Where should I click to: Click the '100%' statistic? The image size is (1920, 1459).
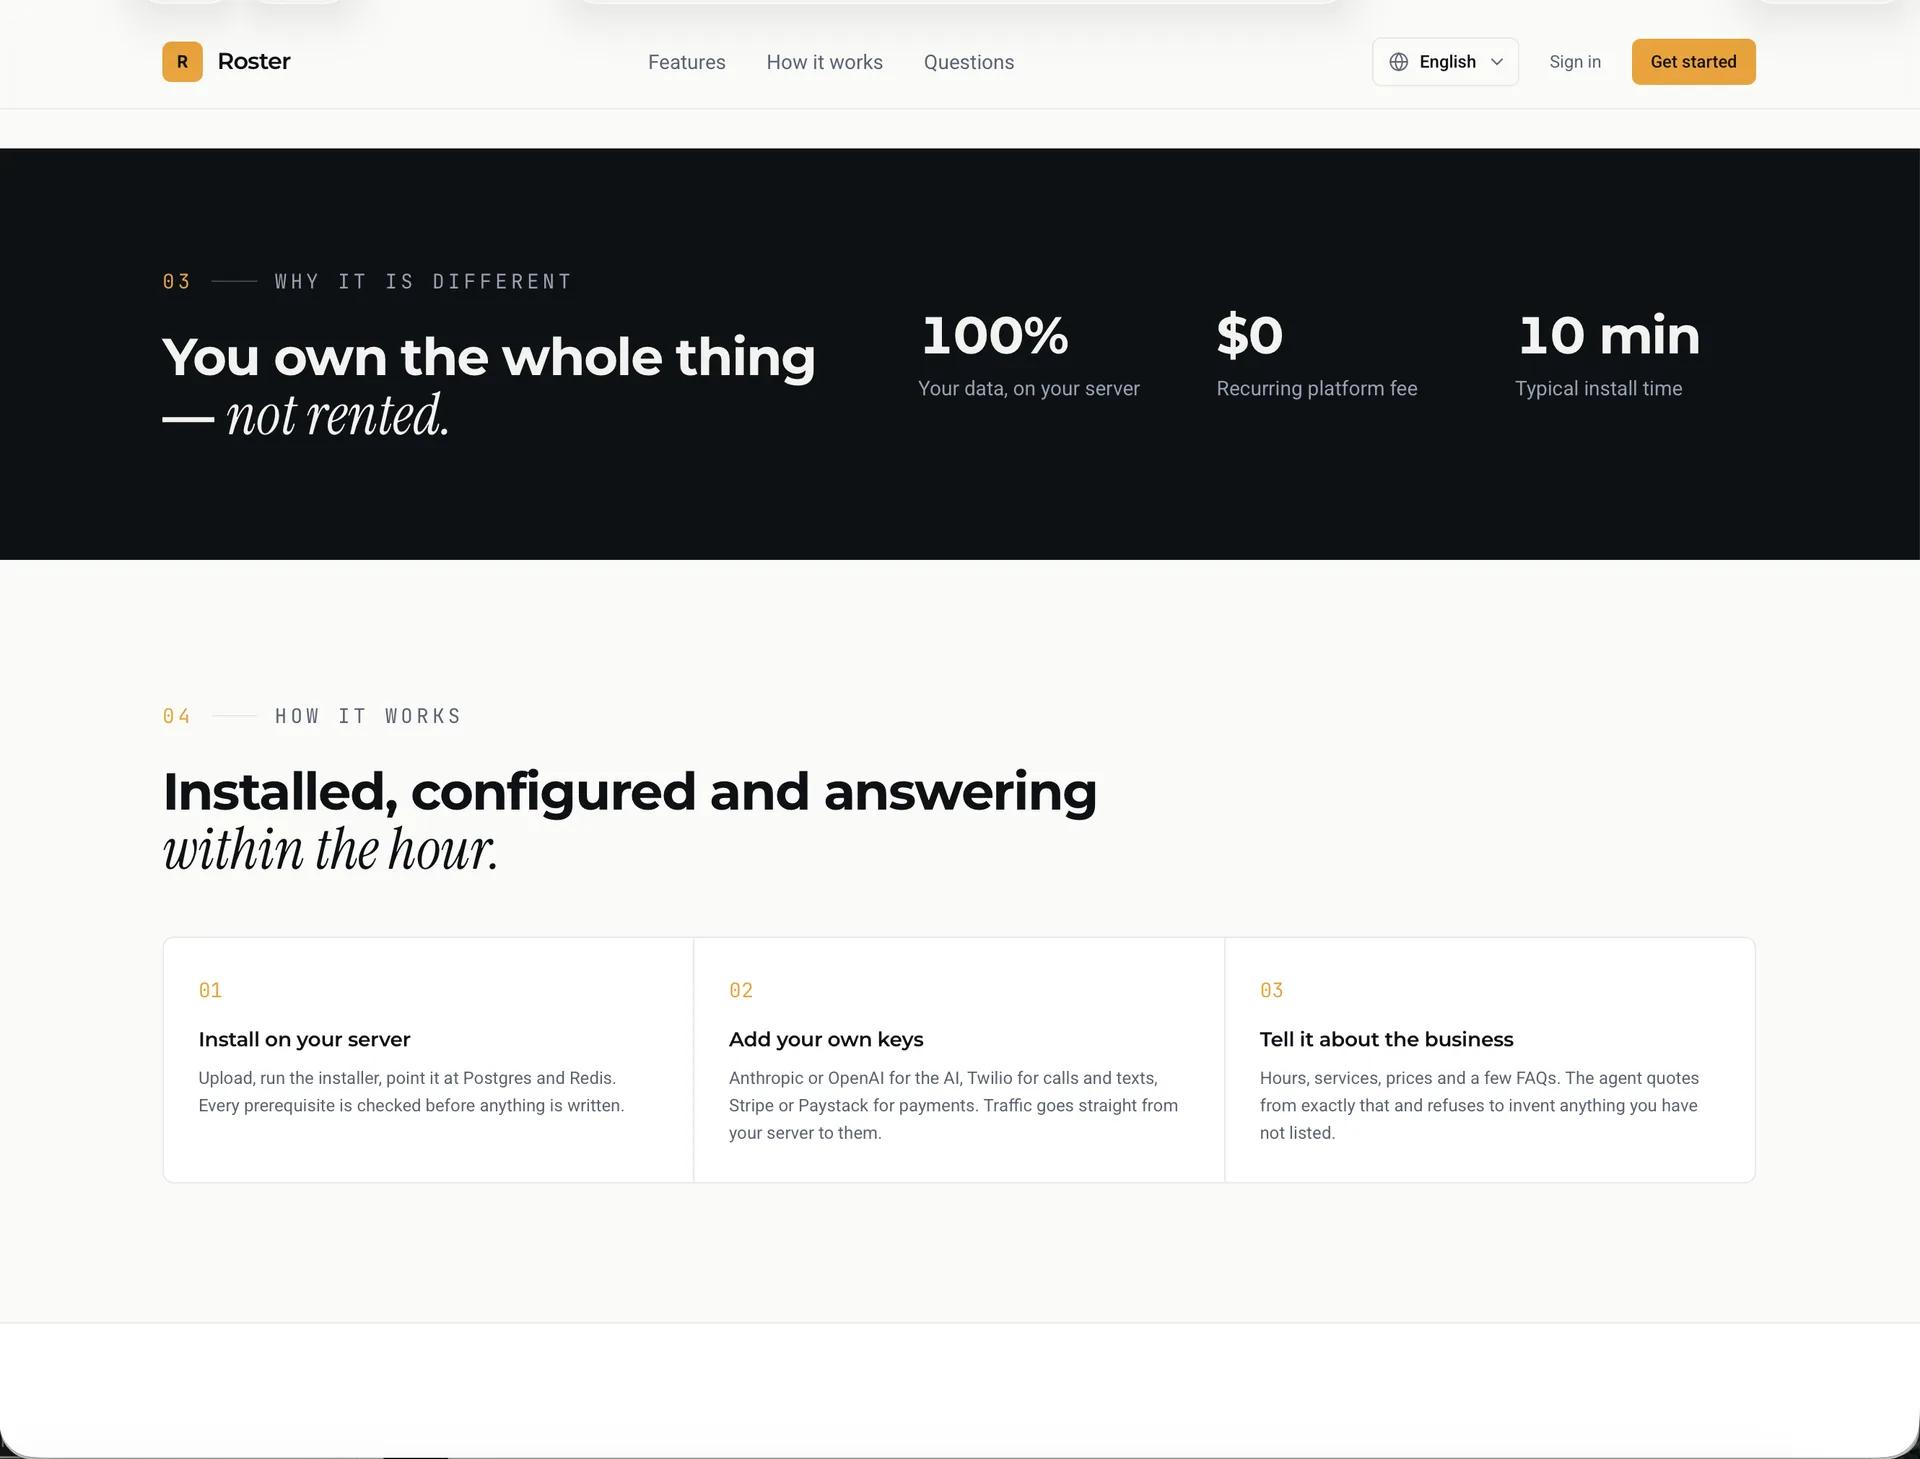pyautogui.click(x=994, y=335)
